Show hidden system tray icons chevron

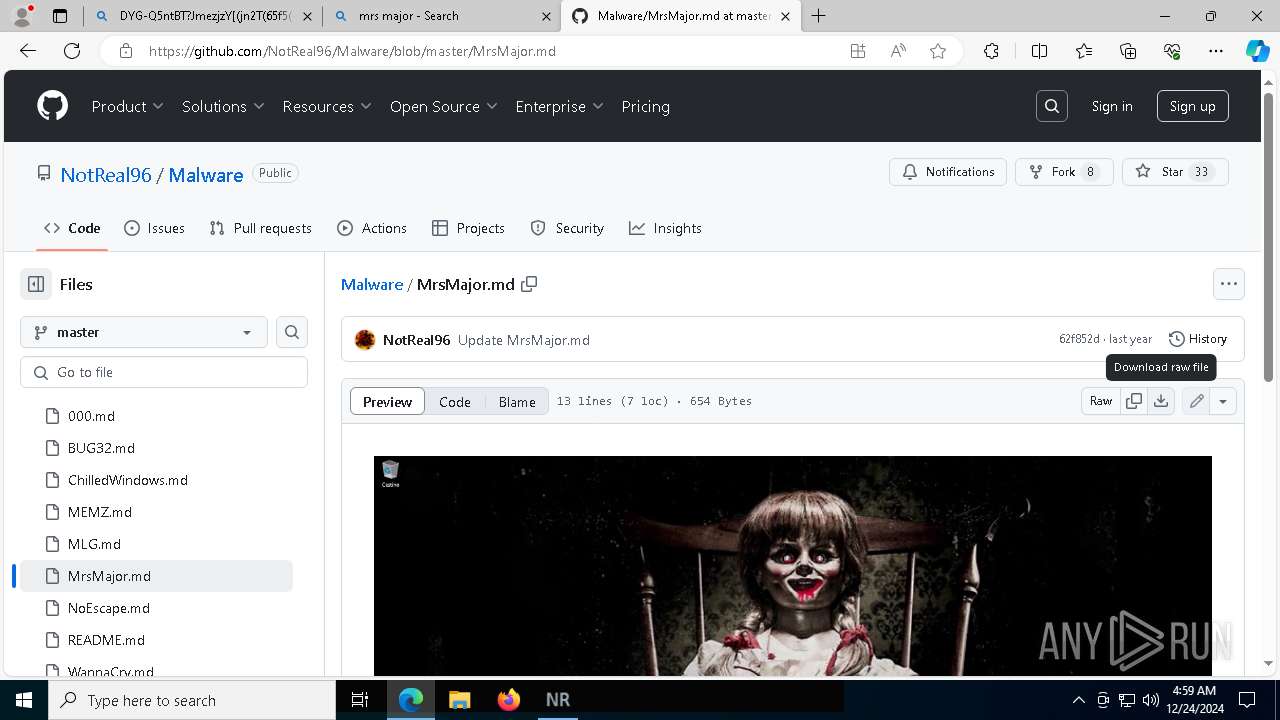1078,700
